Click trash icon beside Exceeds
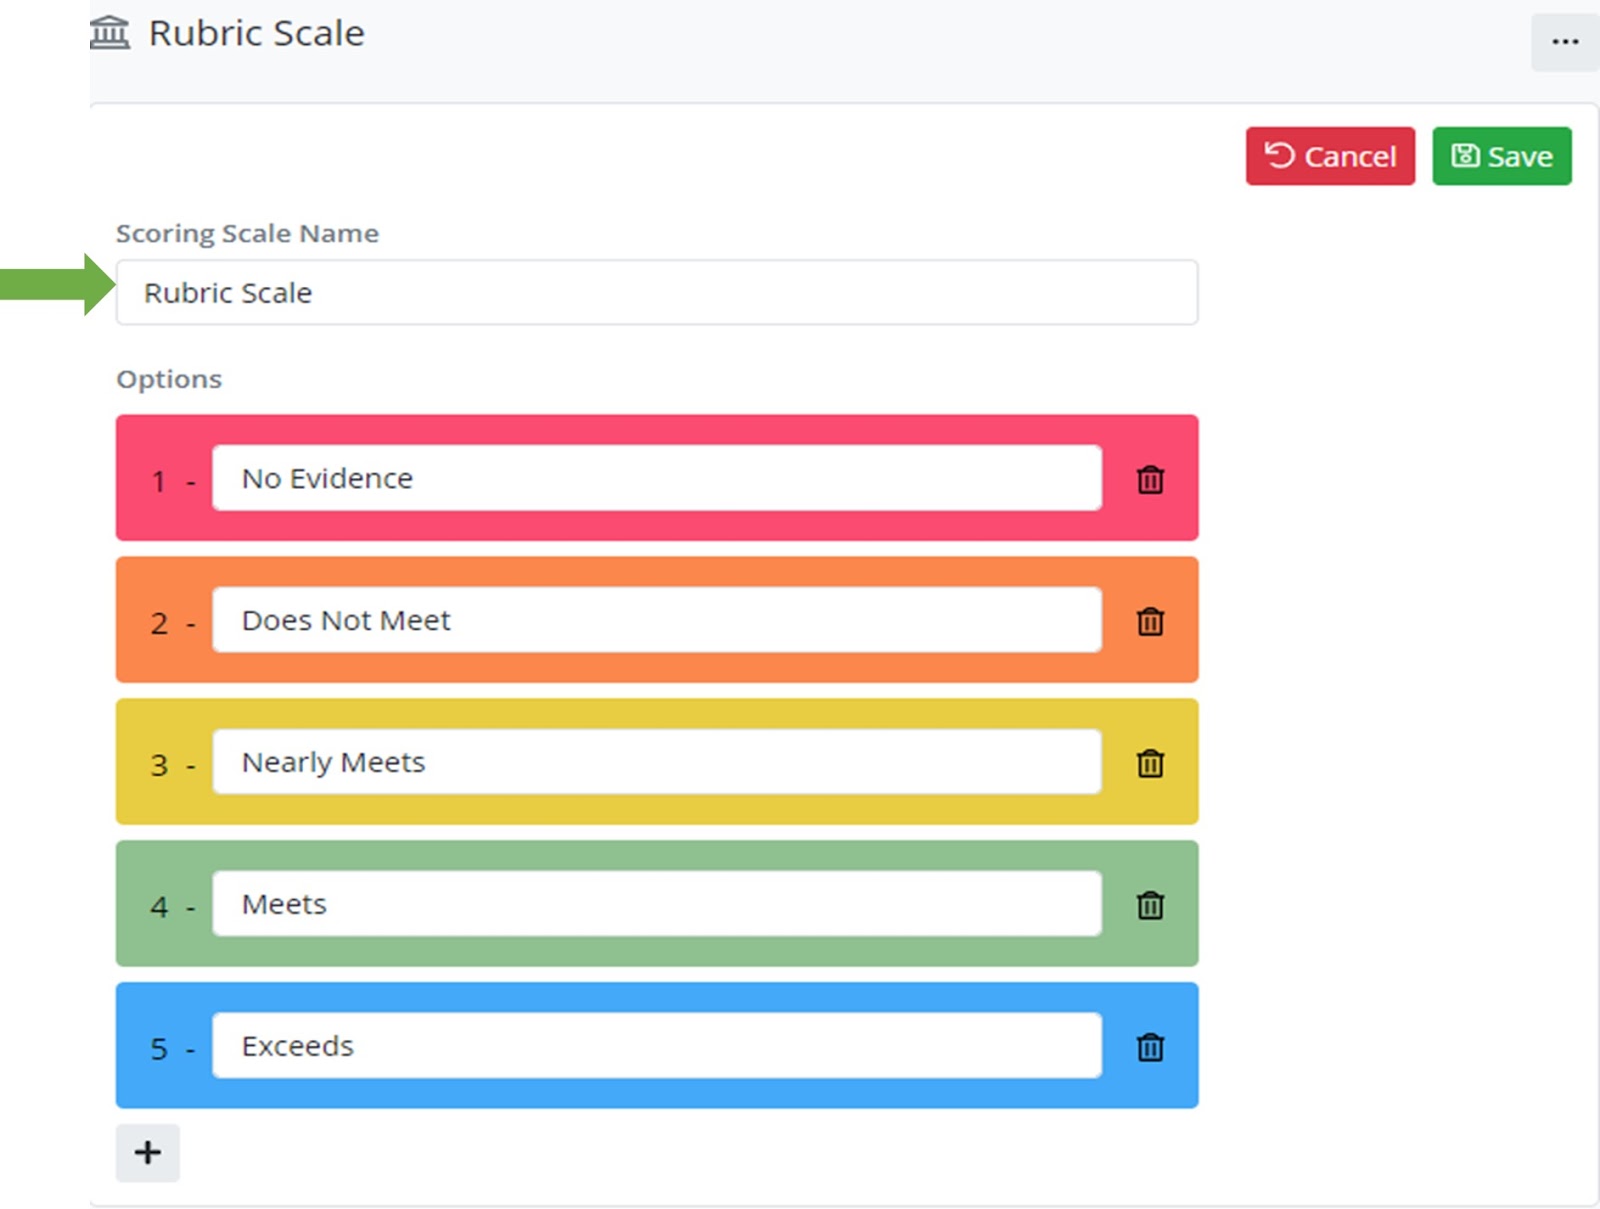Viewport: 1600px width, 1209px height. point(1150,1048)
